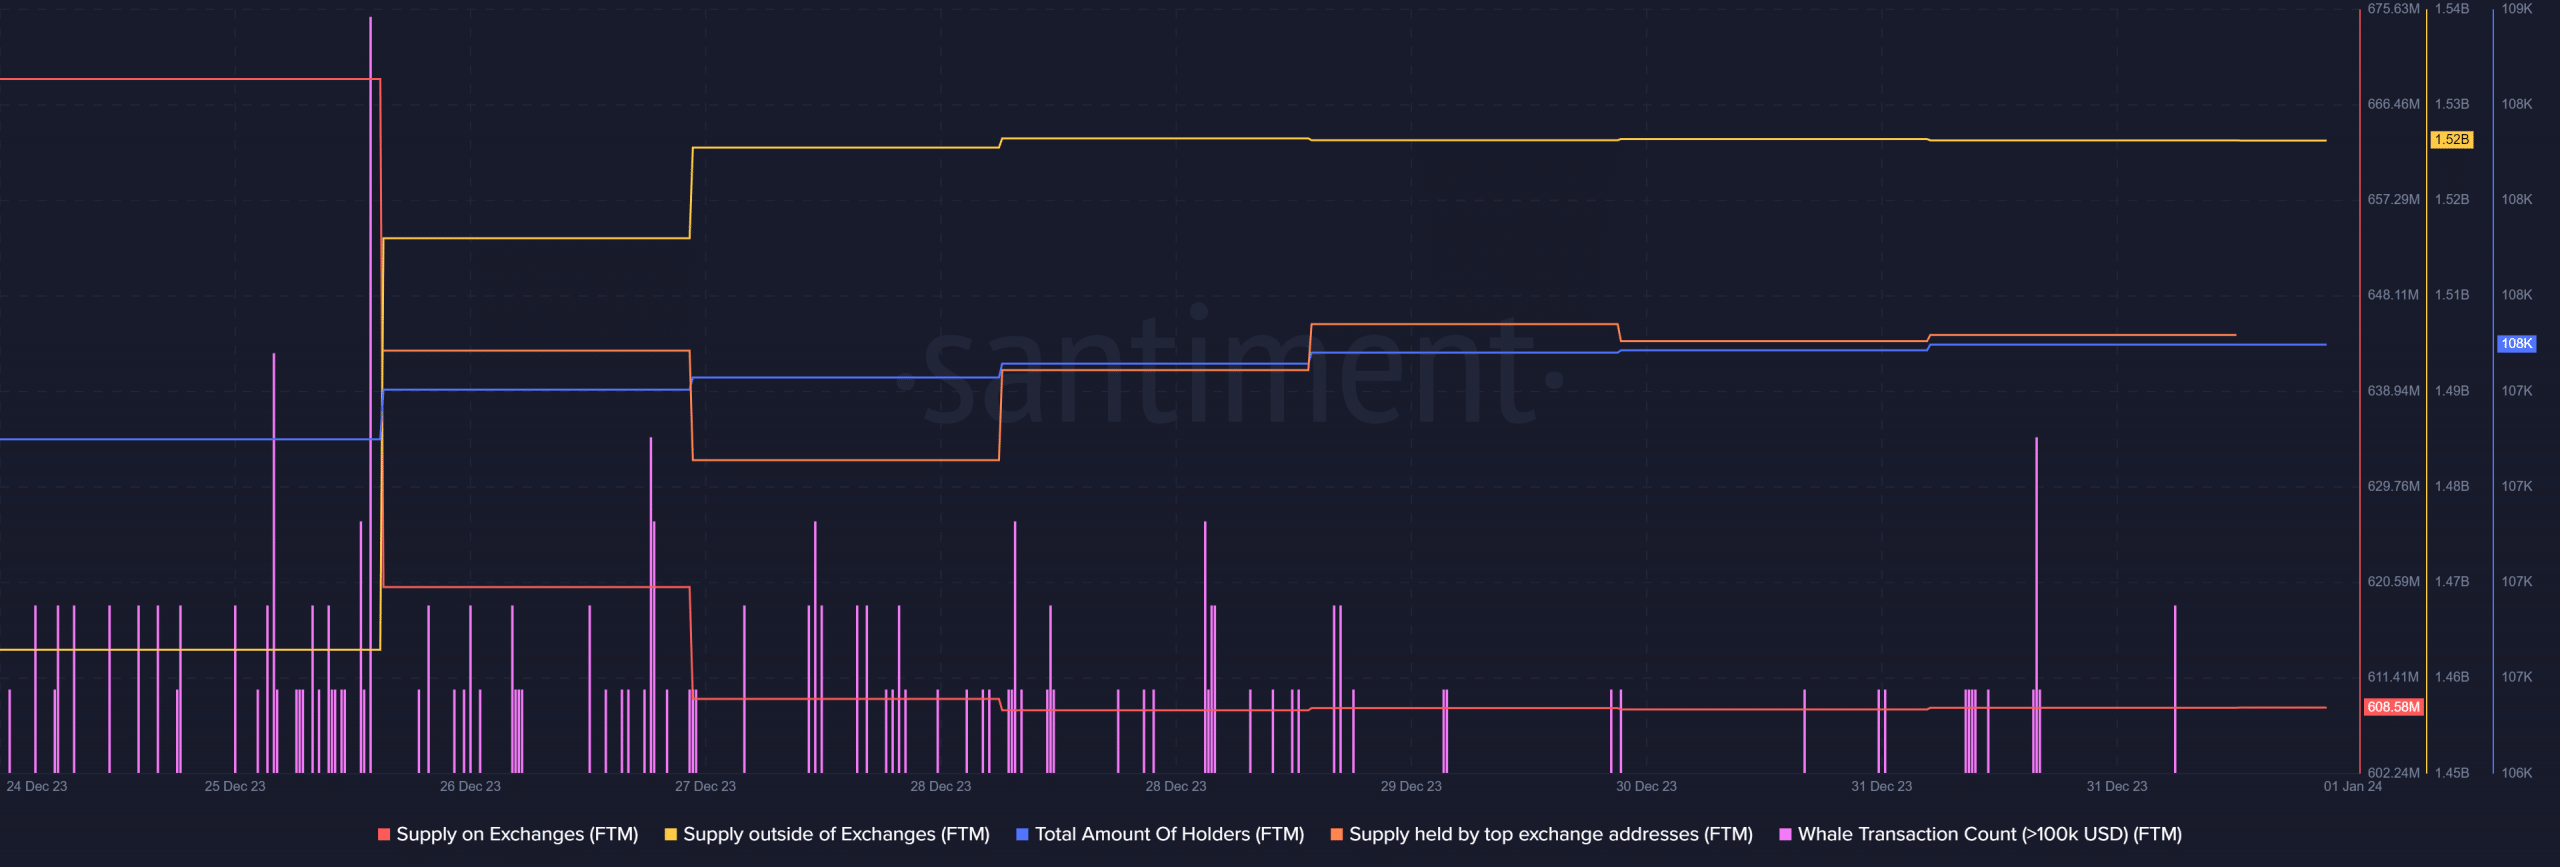Click the 27 Dec 23 date label

[x=705, y=787]
